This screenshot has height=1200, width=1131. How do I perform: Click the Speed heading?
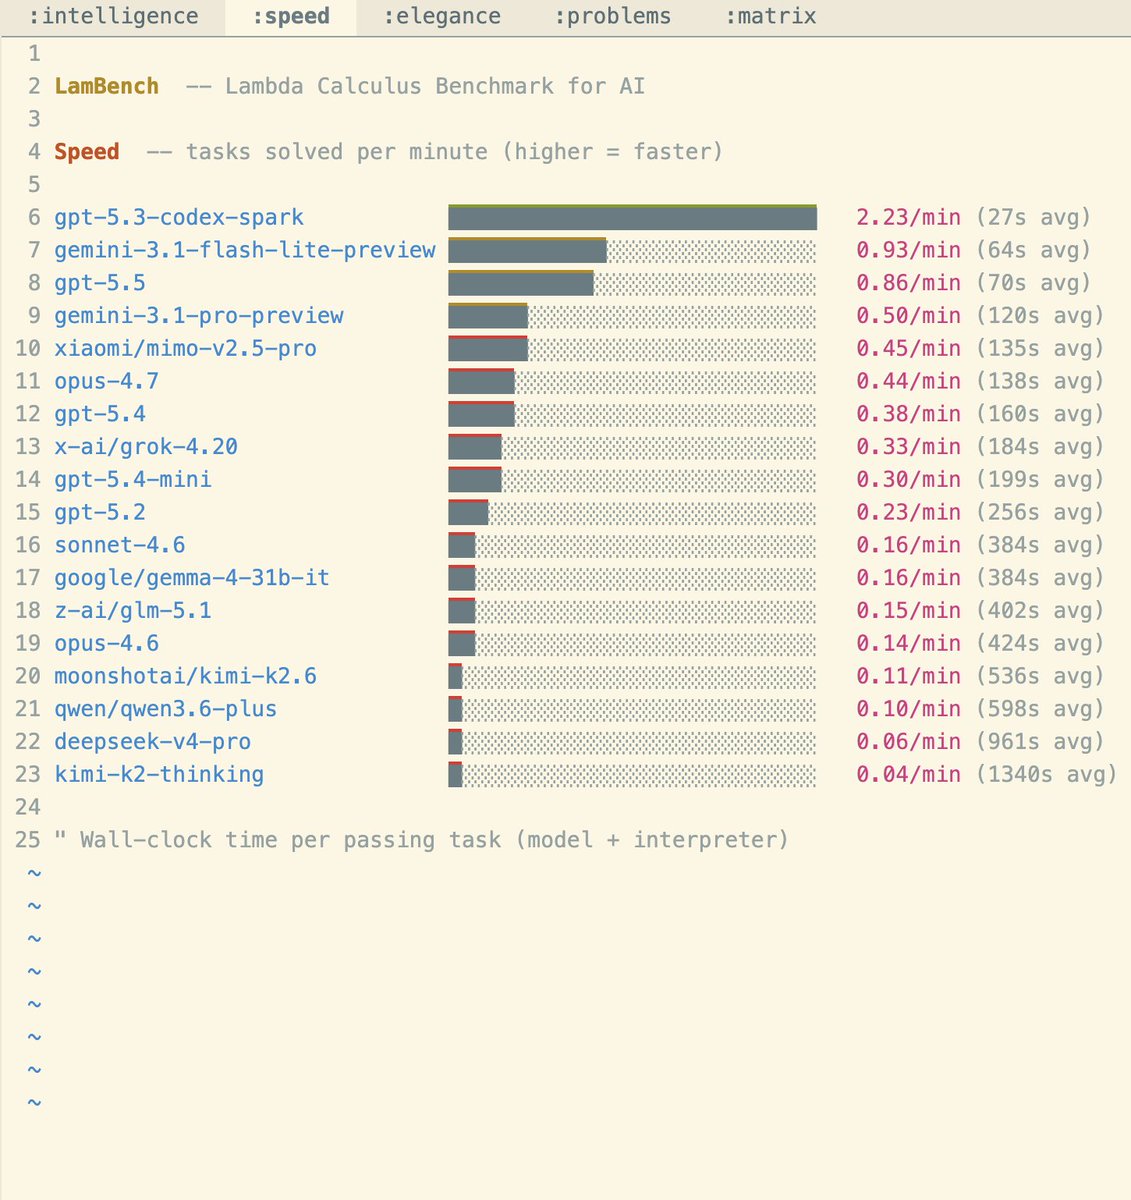[x=87, y=152]
